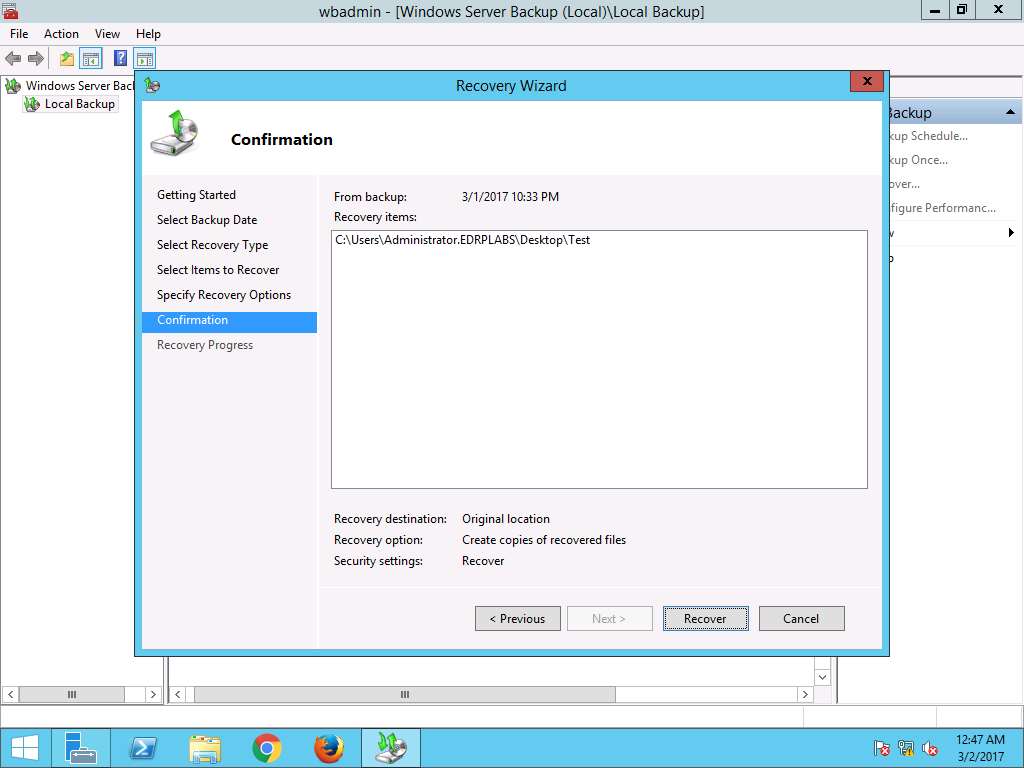Click the Up One Level folder icon
This screenshot has height=768, width=1024.
(67, 59)
